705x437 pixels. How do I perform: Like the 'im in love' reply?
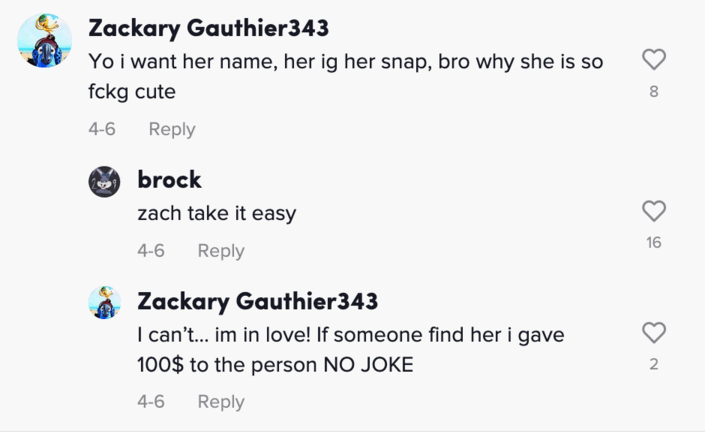click(x=653, y=333)
